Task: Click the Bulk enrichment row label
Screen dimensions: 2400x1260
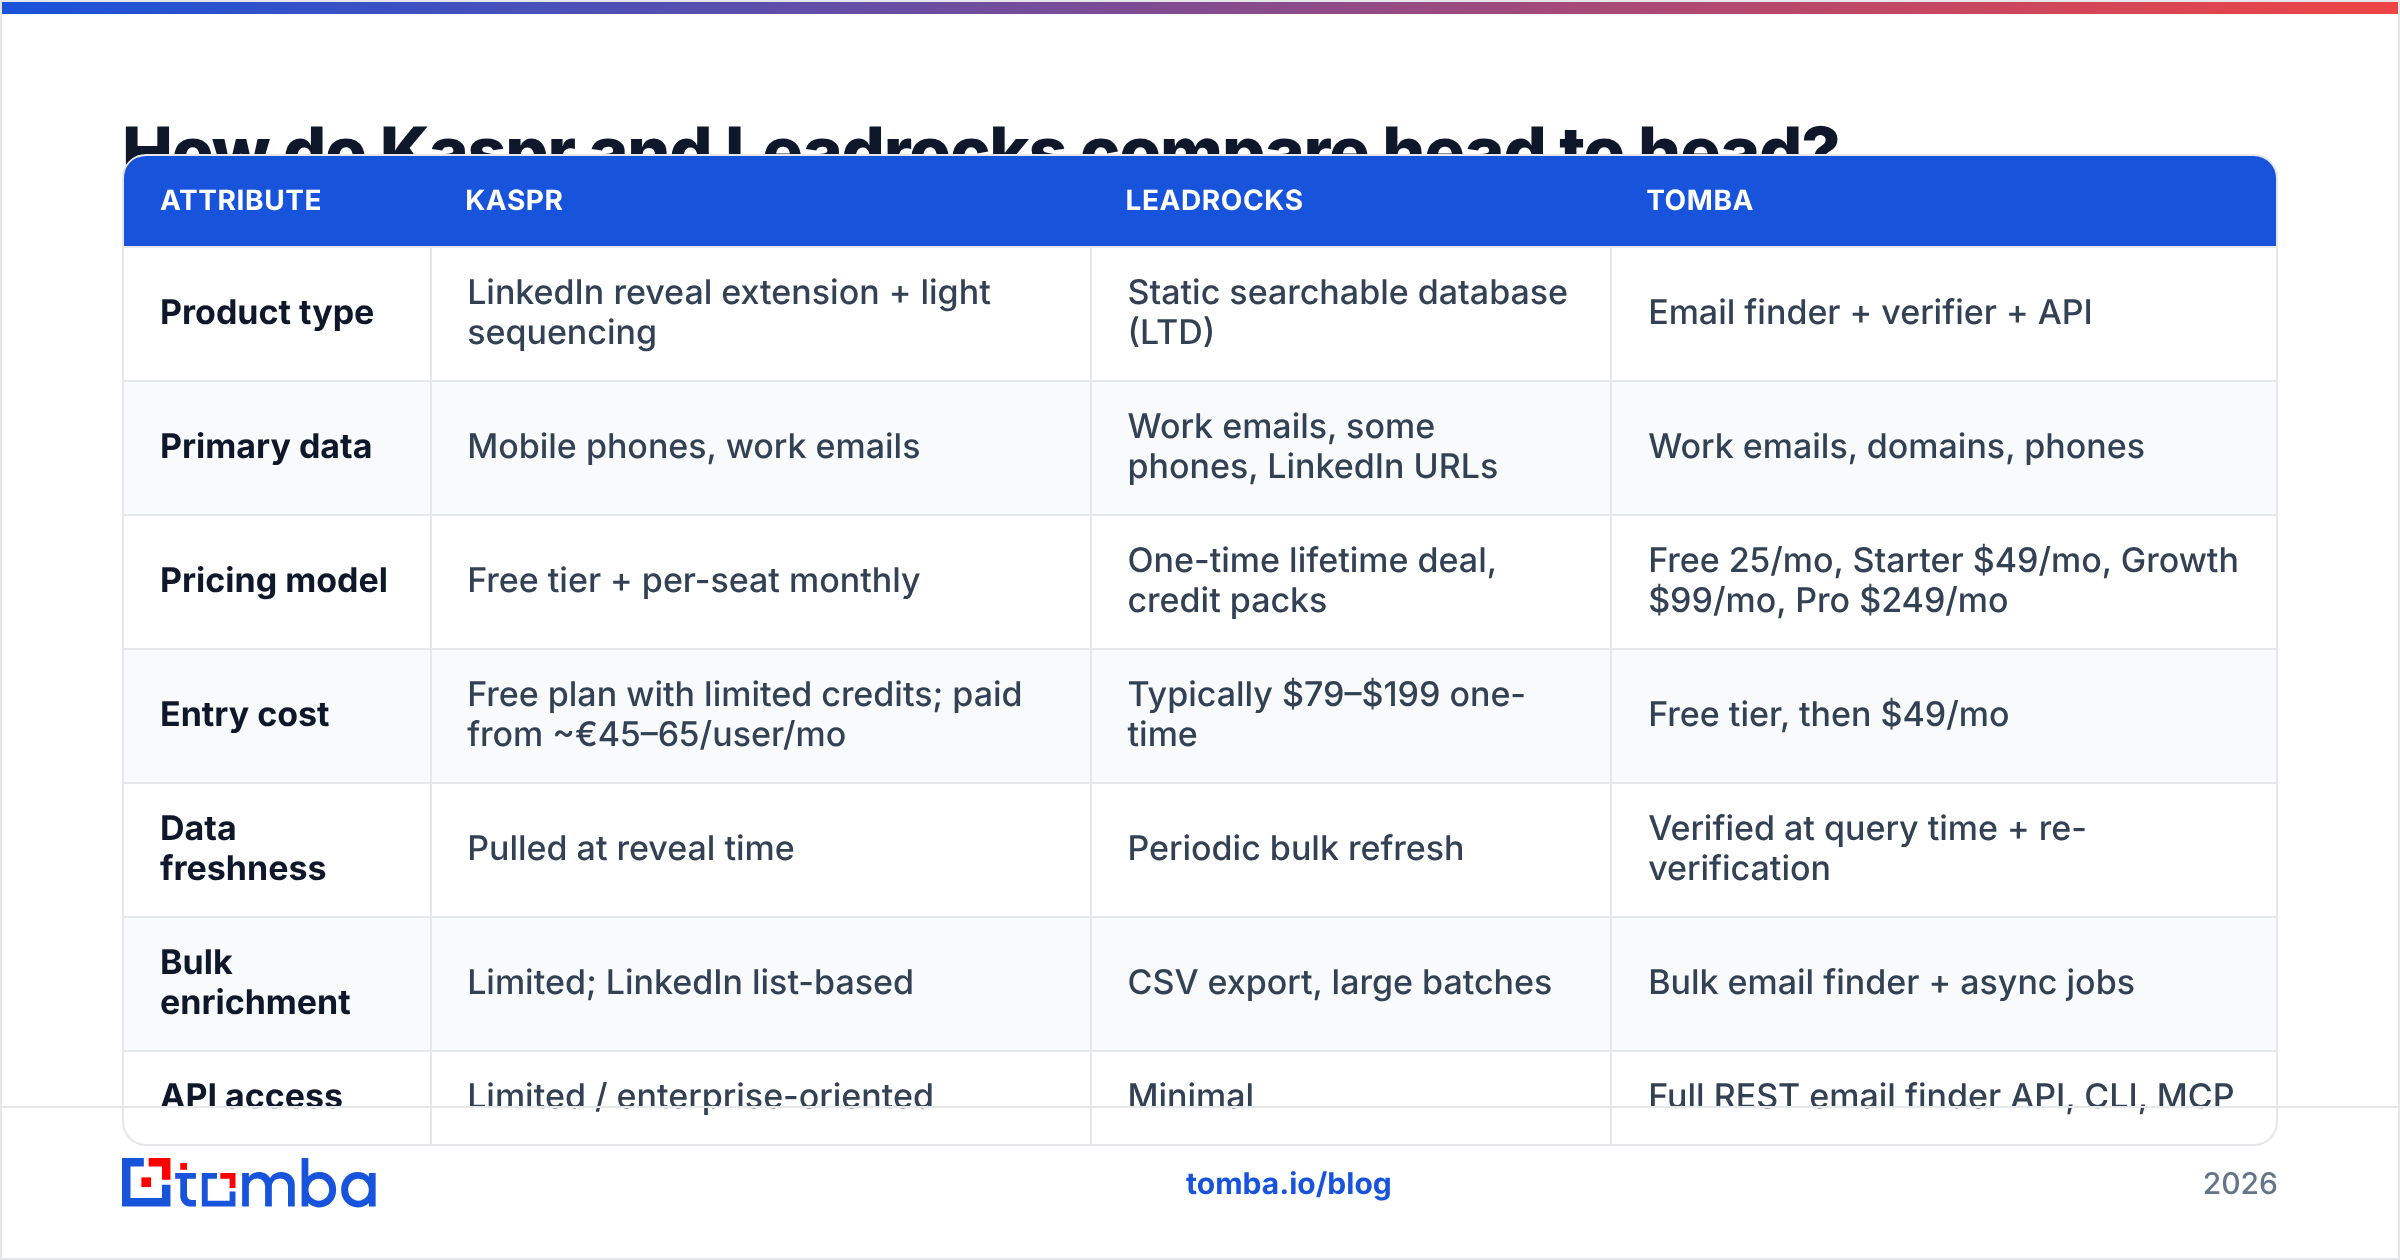Action: click(x=255, y=982)
